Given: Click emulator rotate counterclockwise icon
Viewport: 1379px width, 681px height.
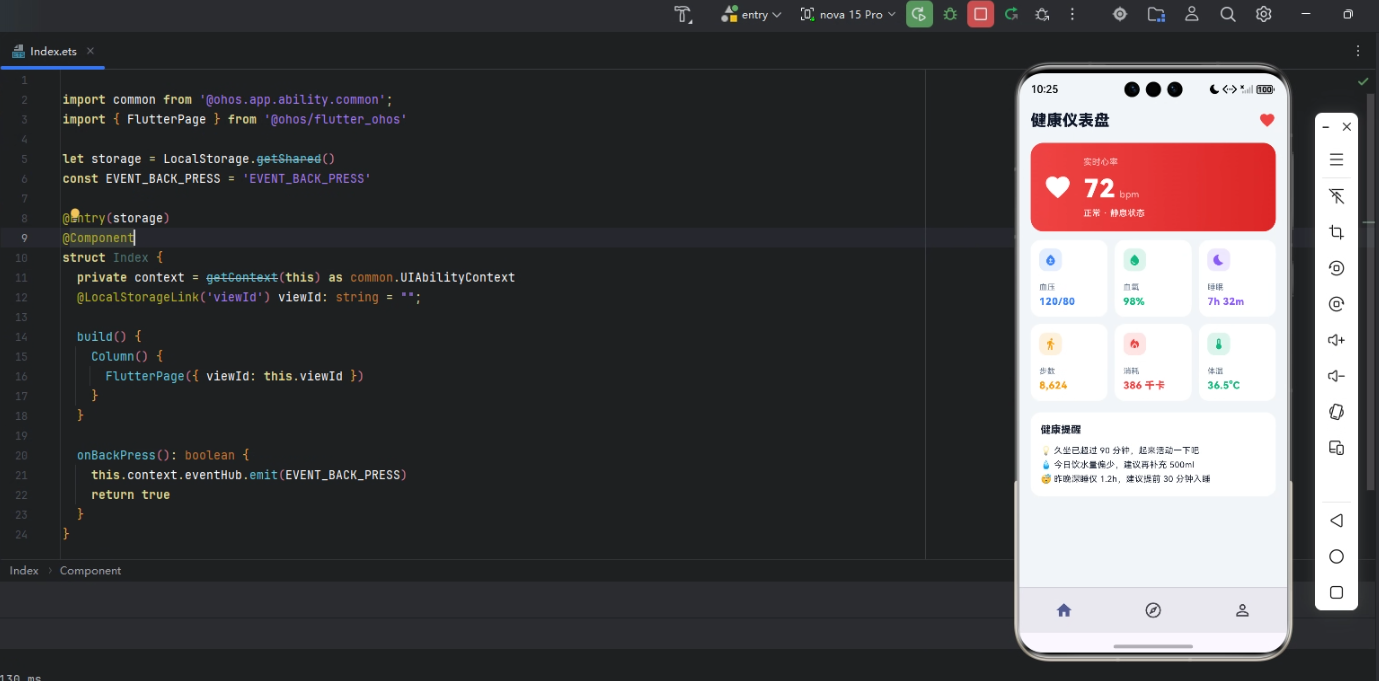Looking at the screenshot, I should coord(1336,268).
